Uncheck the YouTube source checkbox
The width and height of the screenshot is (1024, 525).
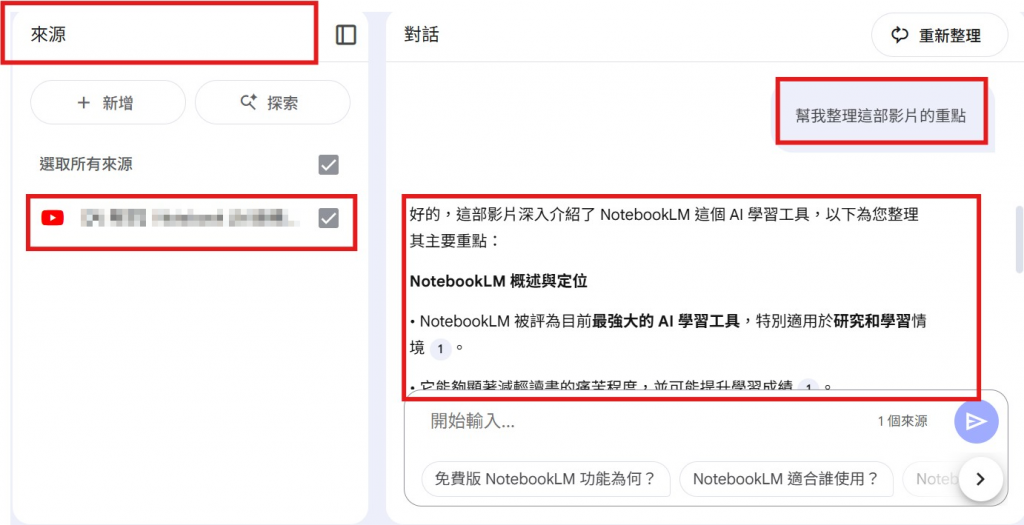pyautogui.click(x=328, y=218)
